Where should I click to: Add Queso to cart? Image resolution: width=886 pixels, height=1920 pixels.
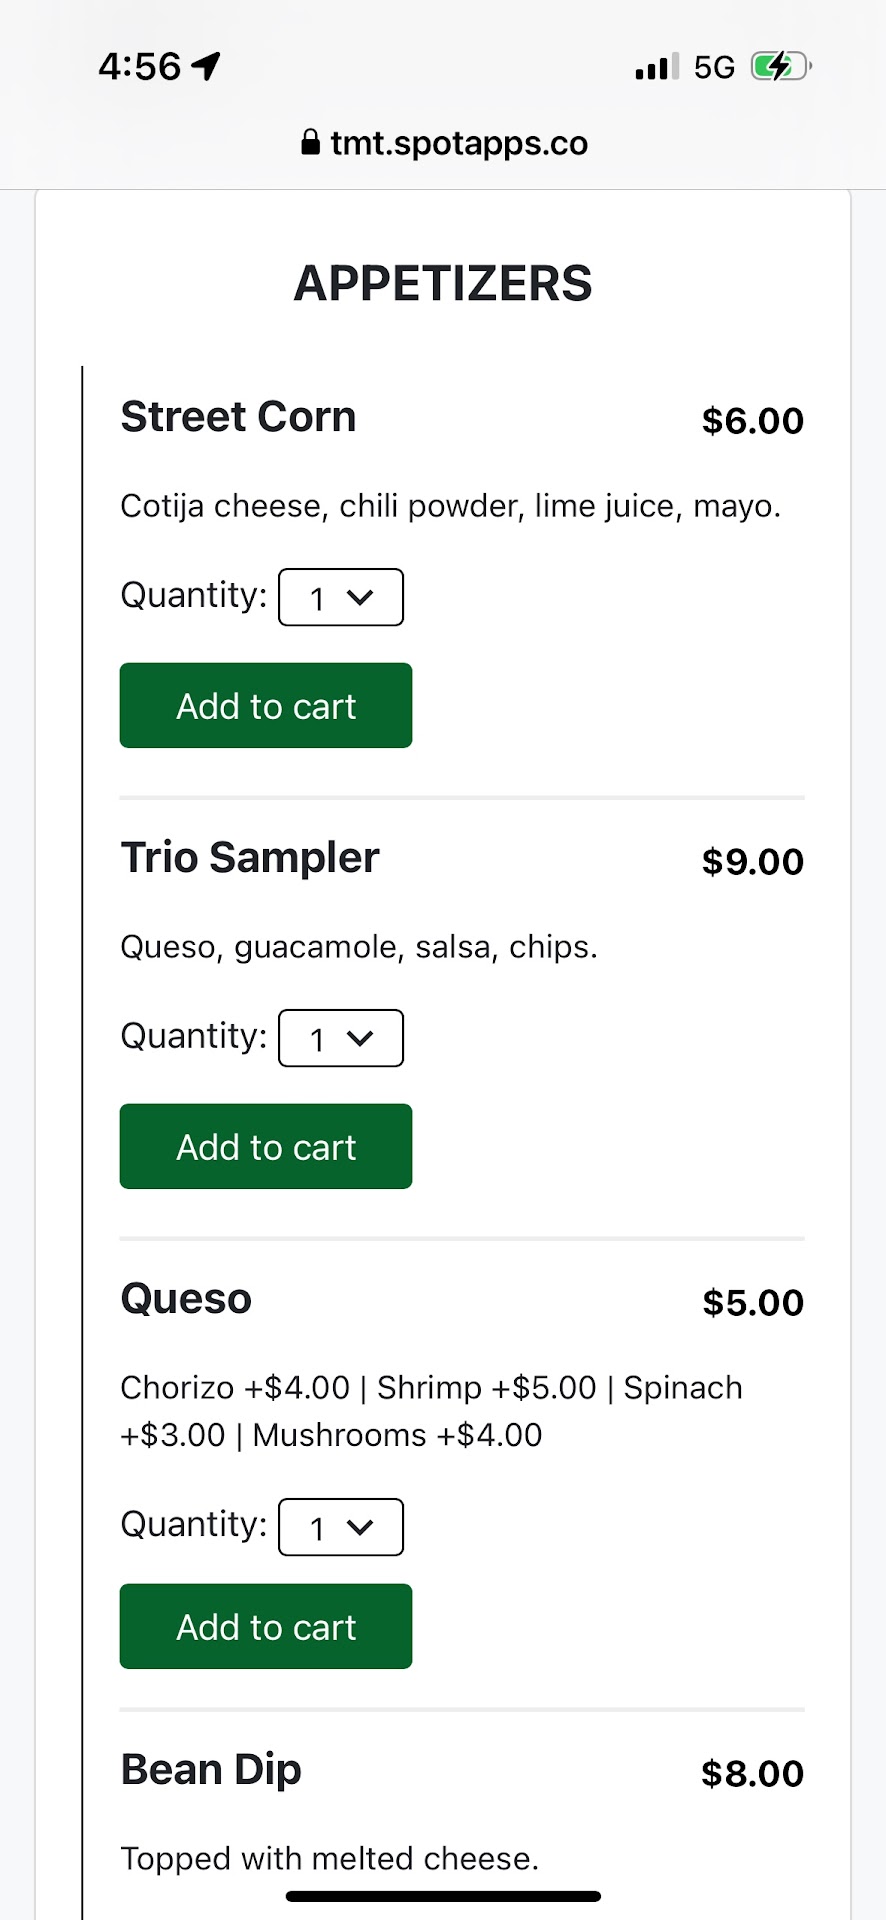click(x=266, y=1627)
